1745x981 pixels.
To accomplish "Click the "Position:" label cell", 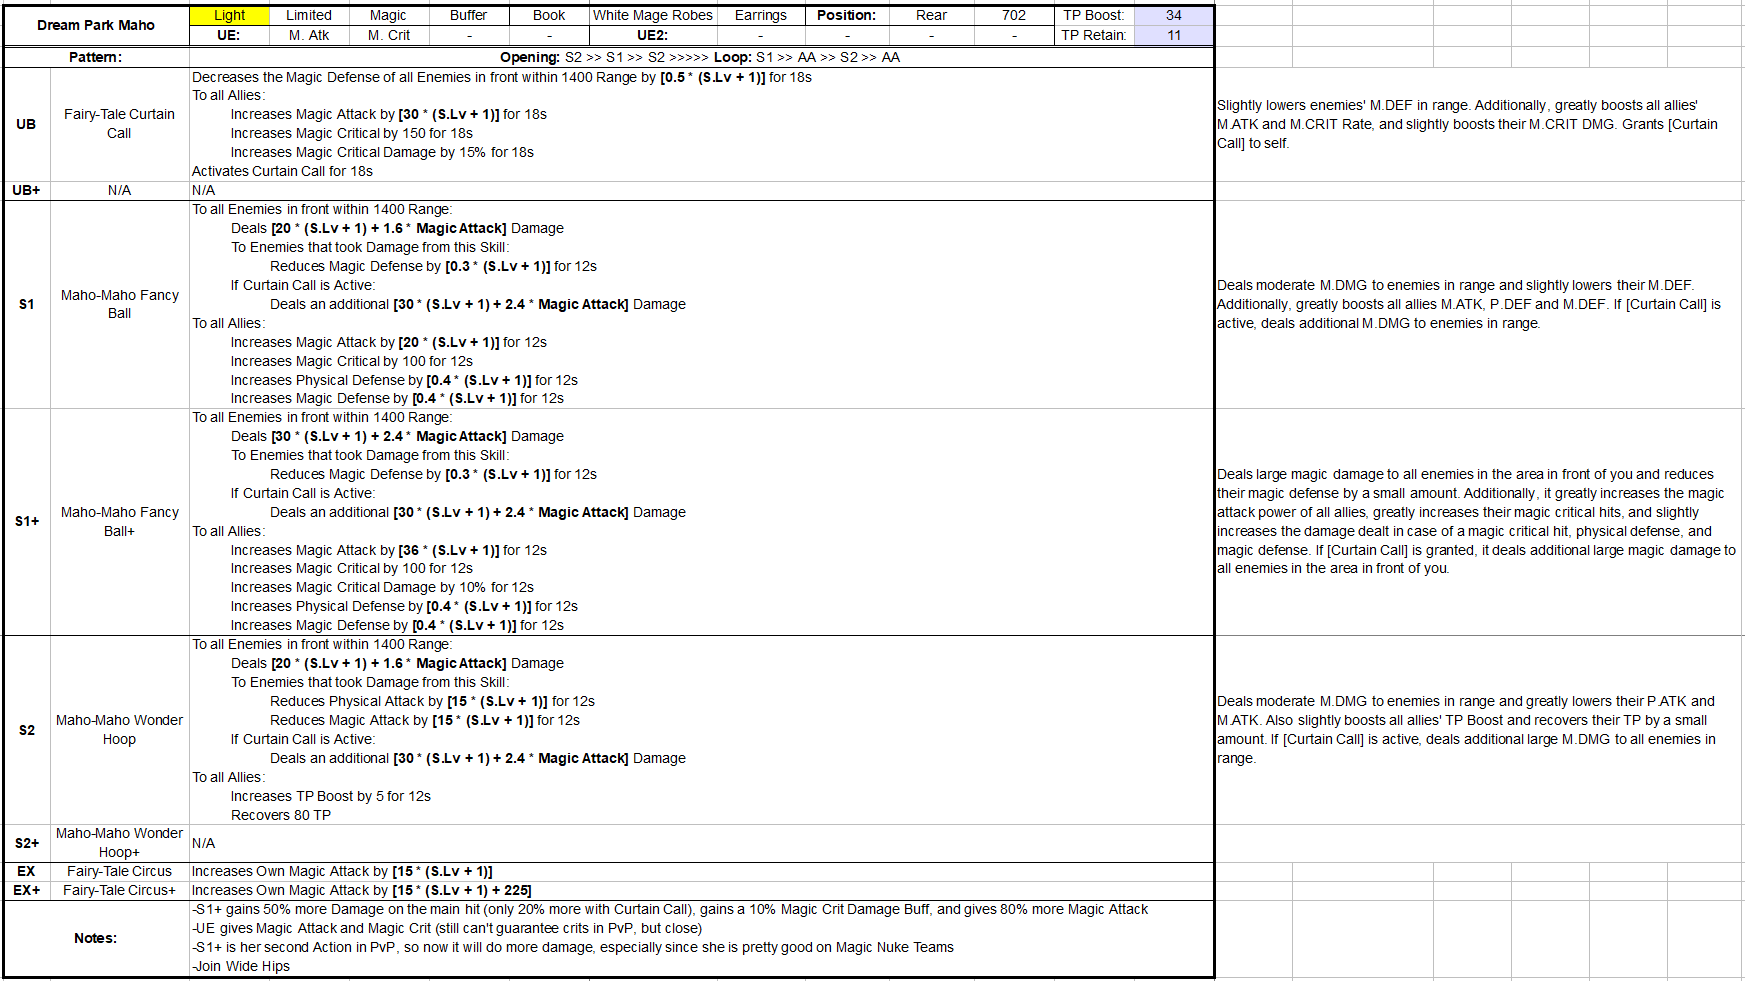I will point(846,16).
